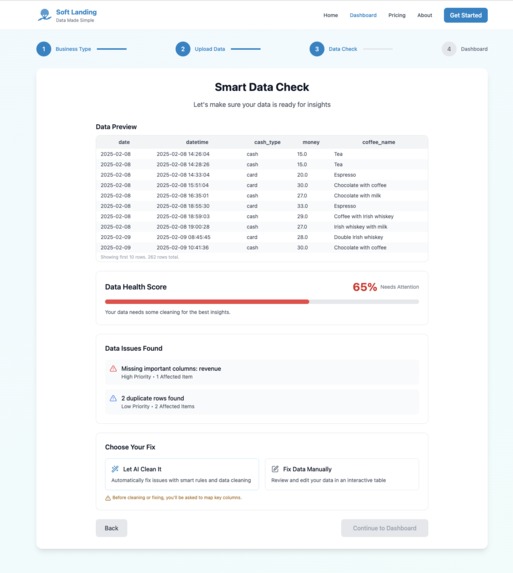The height and width of the screenshot is (573, 513).
Task: Click the 'Double Irish whiskey' cell
Action: 358,237
